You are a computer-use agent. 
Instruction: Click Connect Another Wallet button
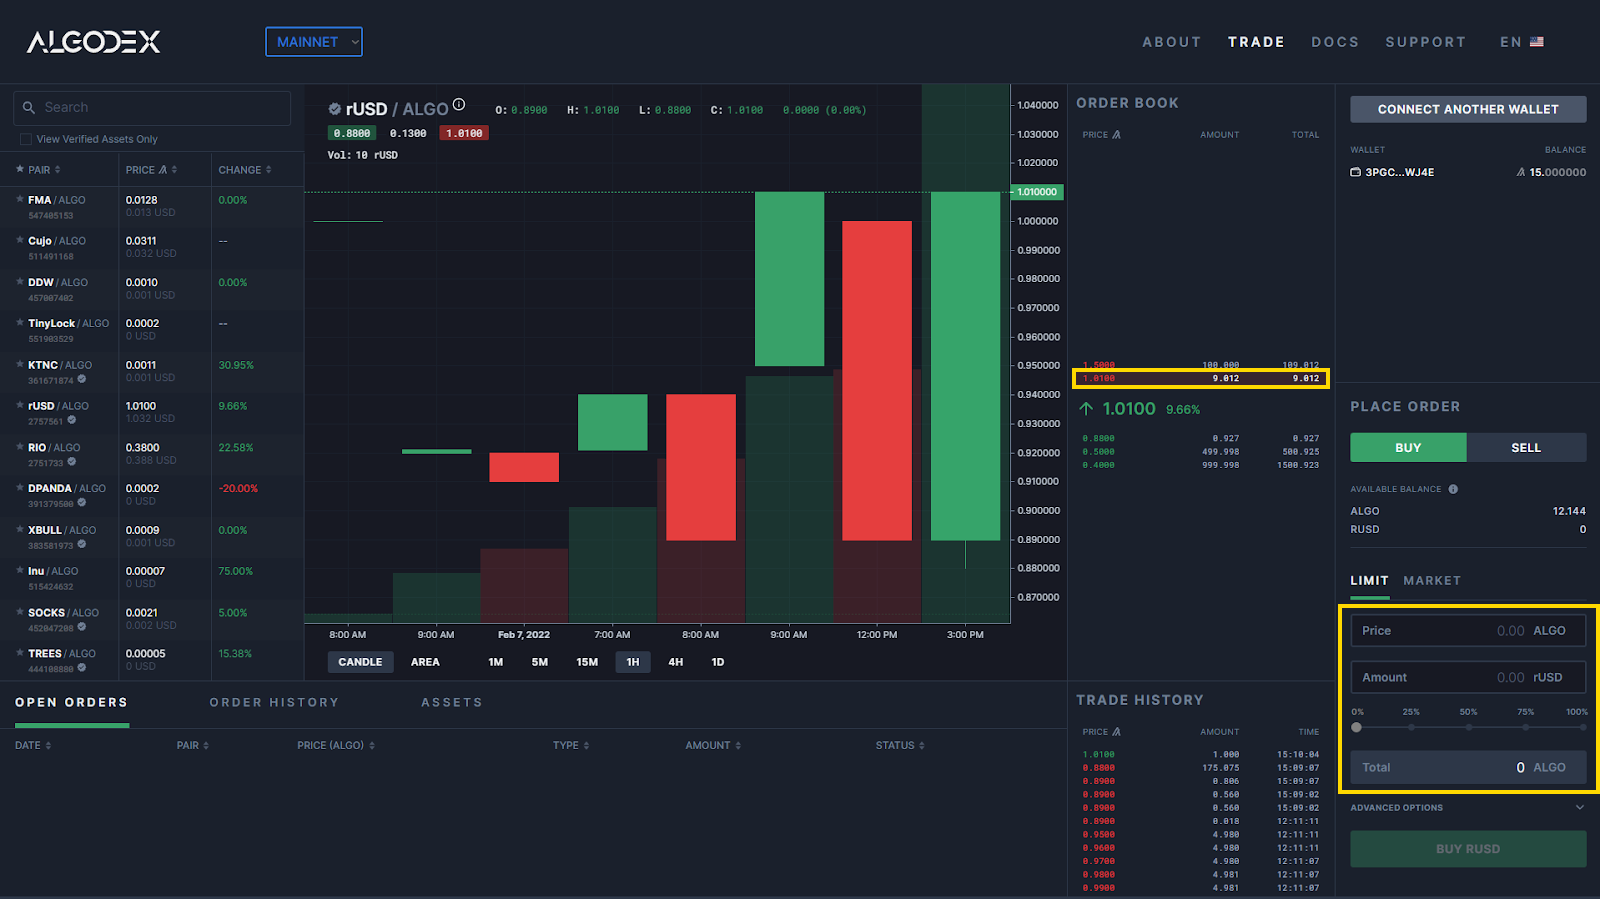[1467, 109]
